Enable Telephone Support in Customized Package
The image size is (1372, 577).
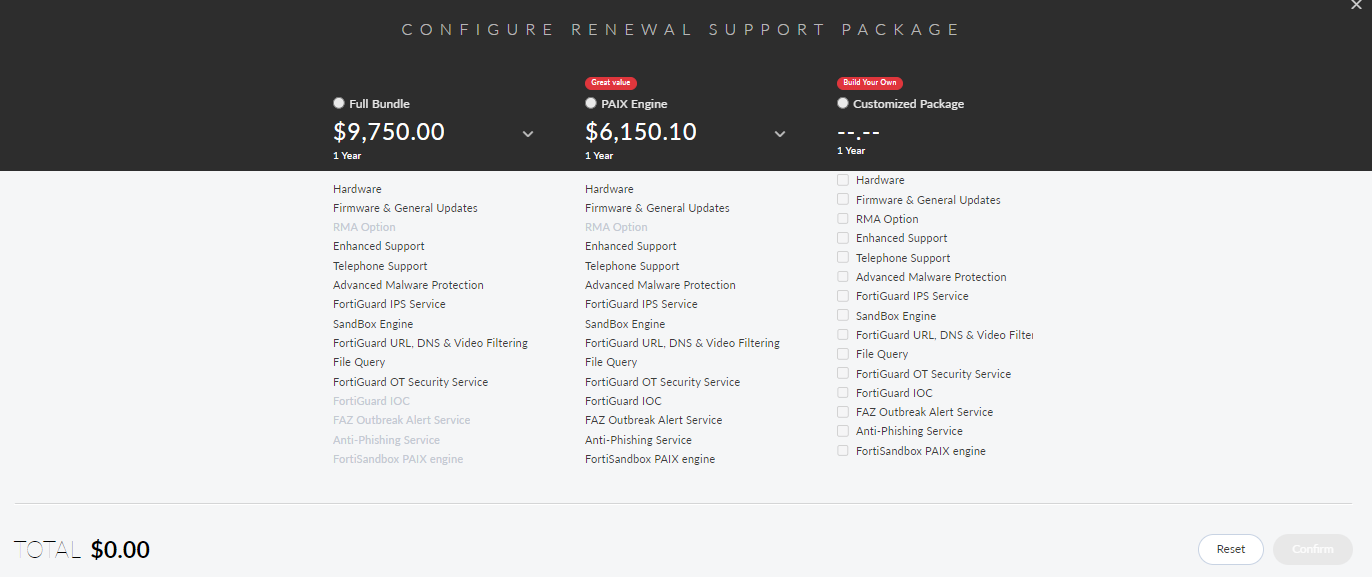coord(842,257)
